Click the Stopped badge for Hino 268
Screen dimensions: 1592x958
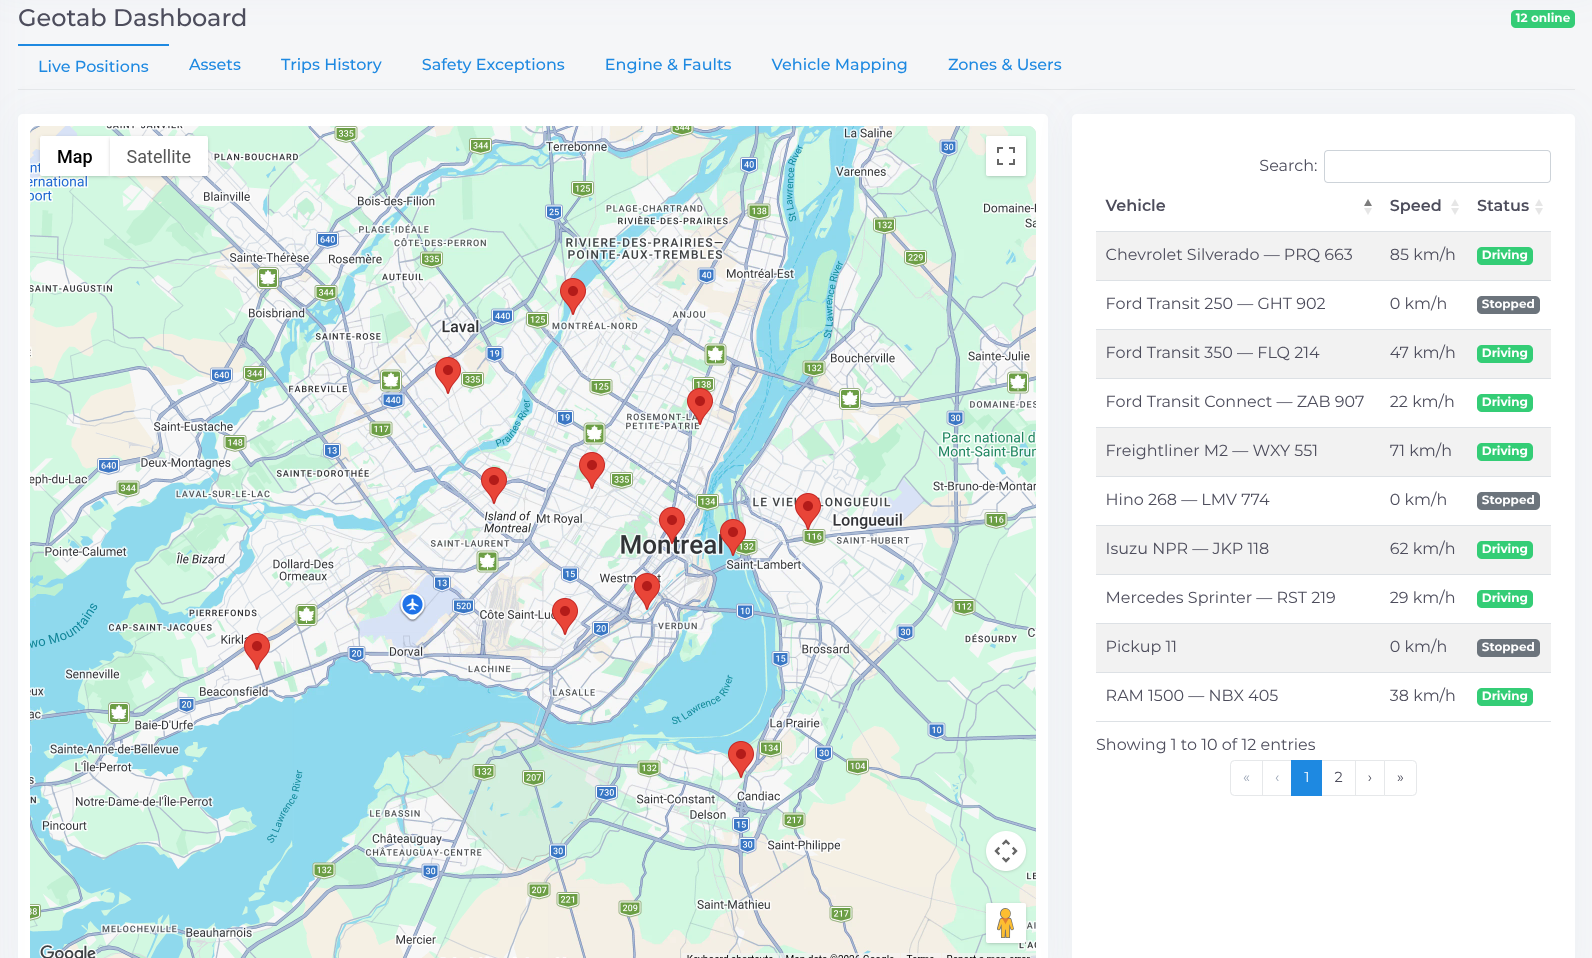1507,500
